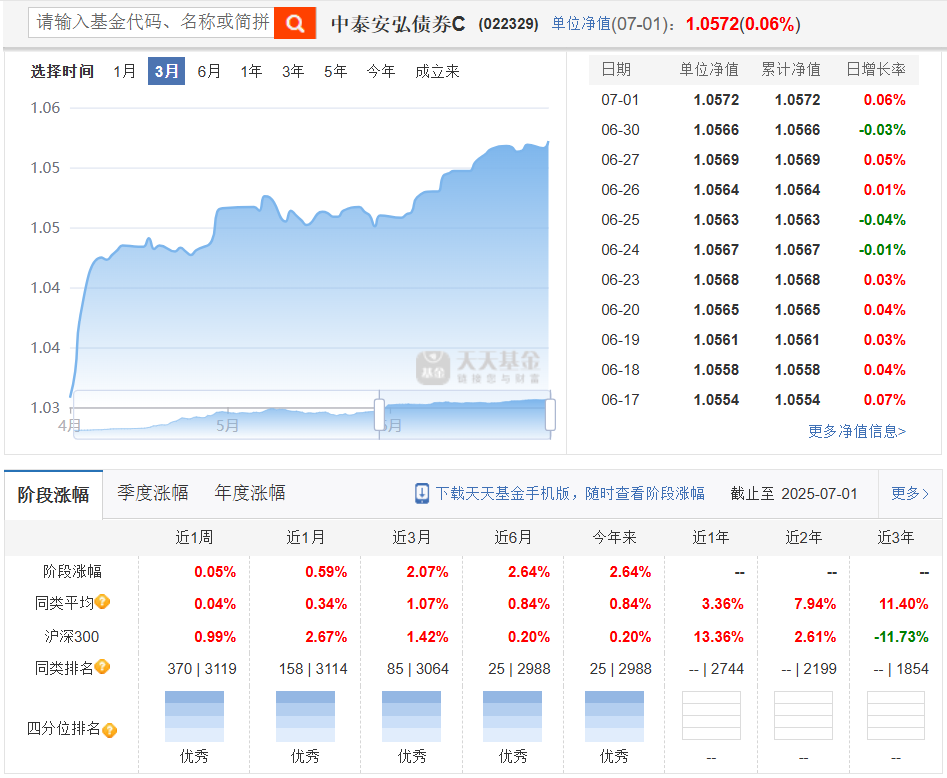
Task: Select the 3月 time range
Action: point(166,71)
